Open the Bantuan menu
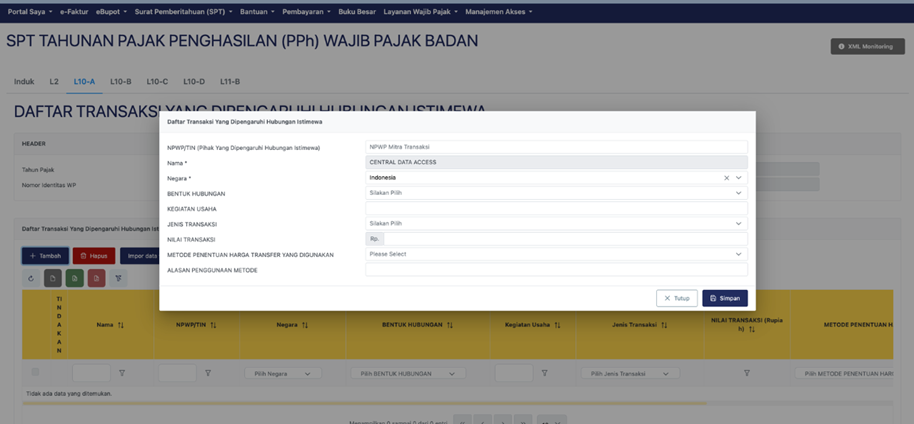This screenshot has height=424, width=914. coord(257,12)
